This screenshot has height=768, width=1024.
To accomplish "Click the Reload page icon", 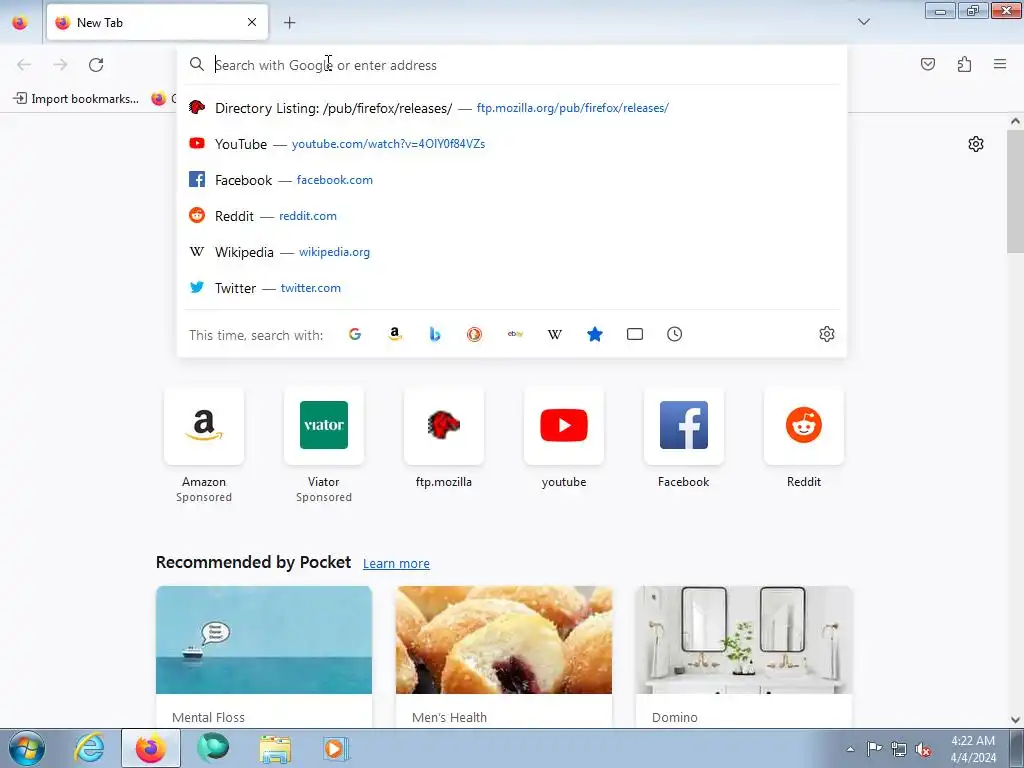I will (x=96, y=65).
